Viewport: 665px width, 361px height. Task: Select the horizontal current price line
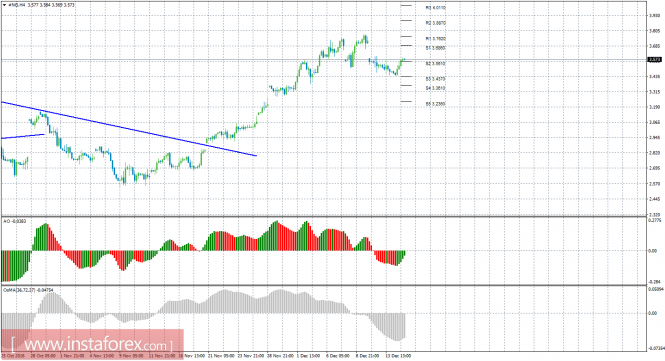pyautogui.click(x=324, y=60)
